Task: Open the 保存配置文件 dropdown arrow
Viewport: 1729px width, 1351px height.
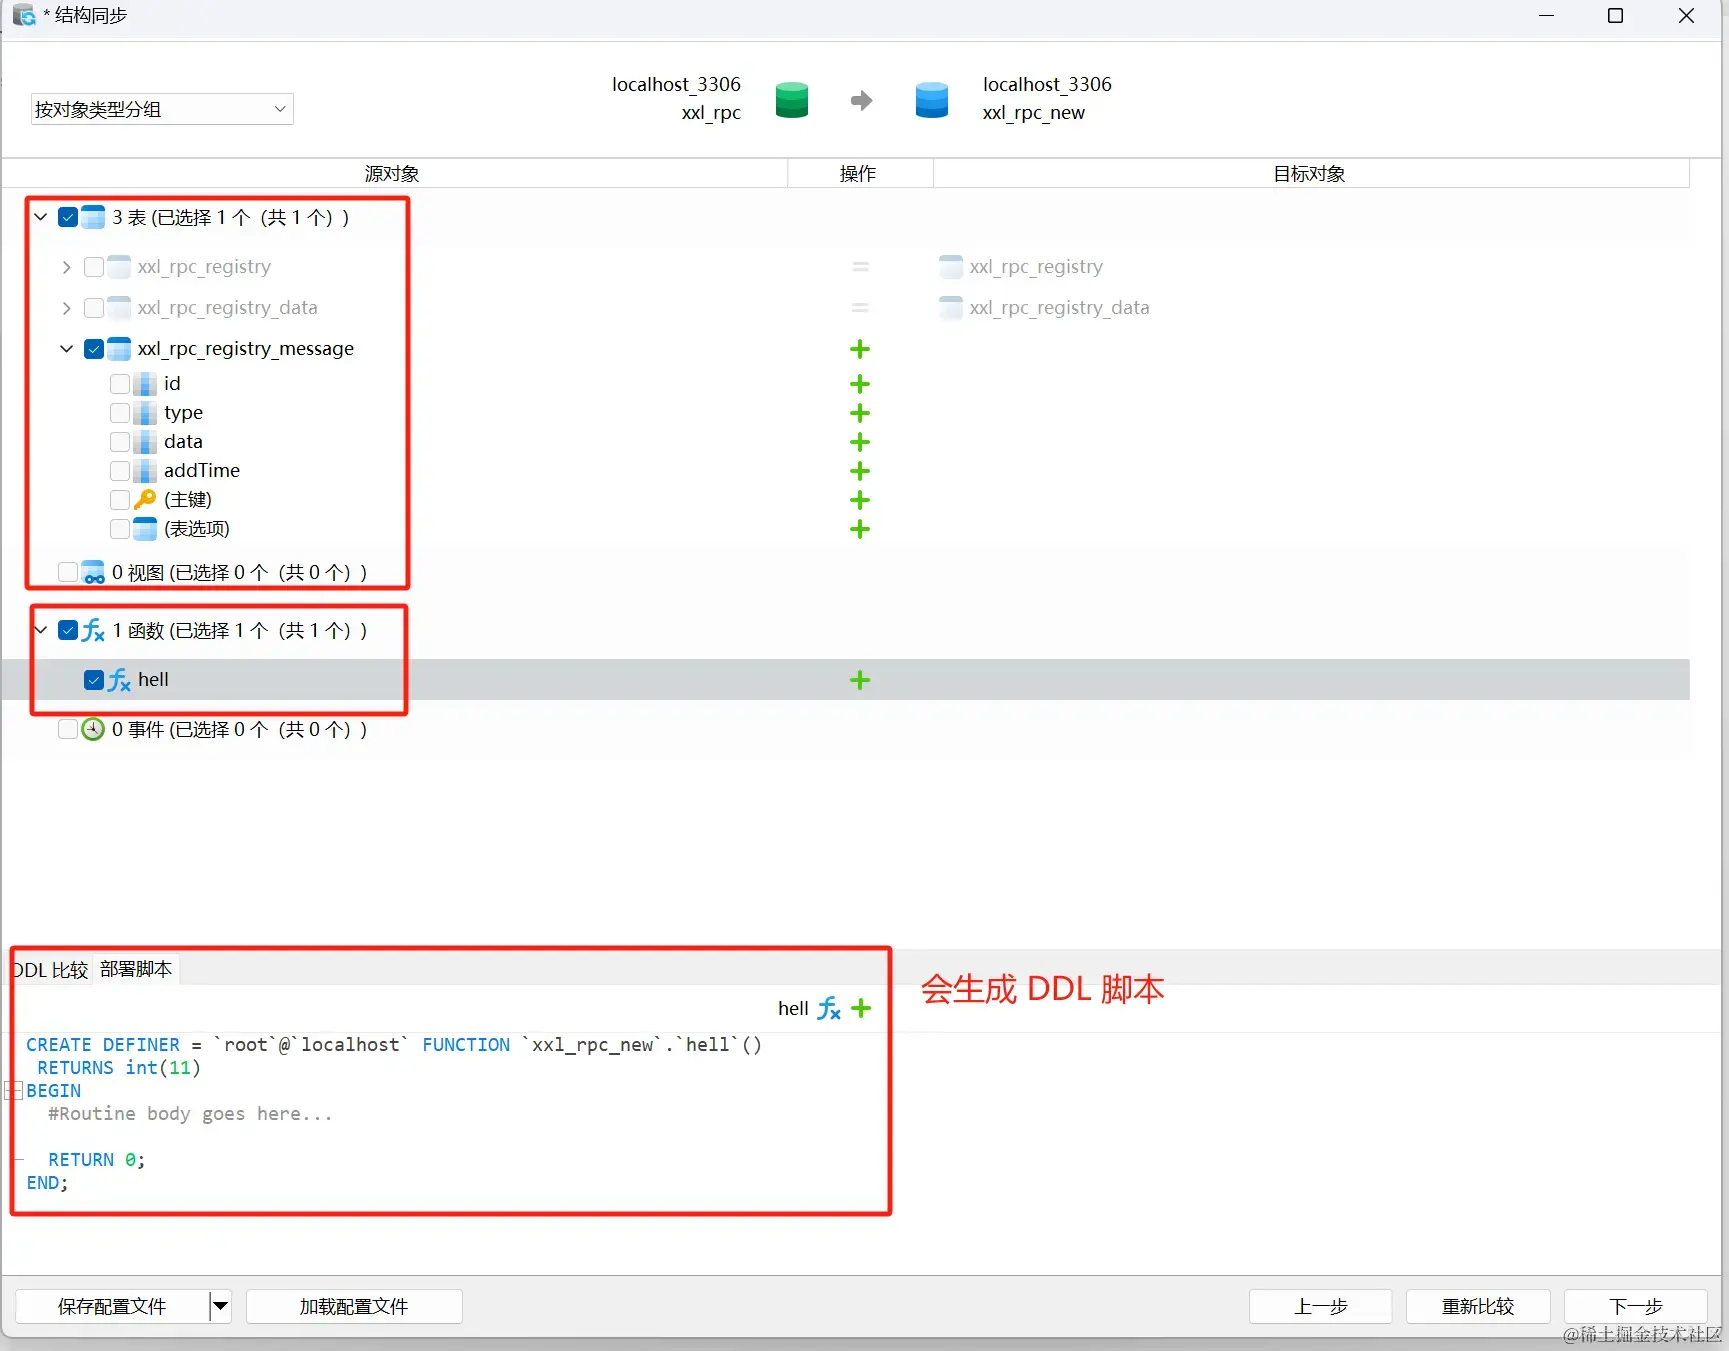Action: (220, 1306)
